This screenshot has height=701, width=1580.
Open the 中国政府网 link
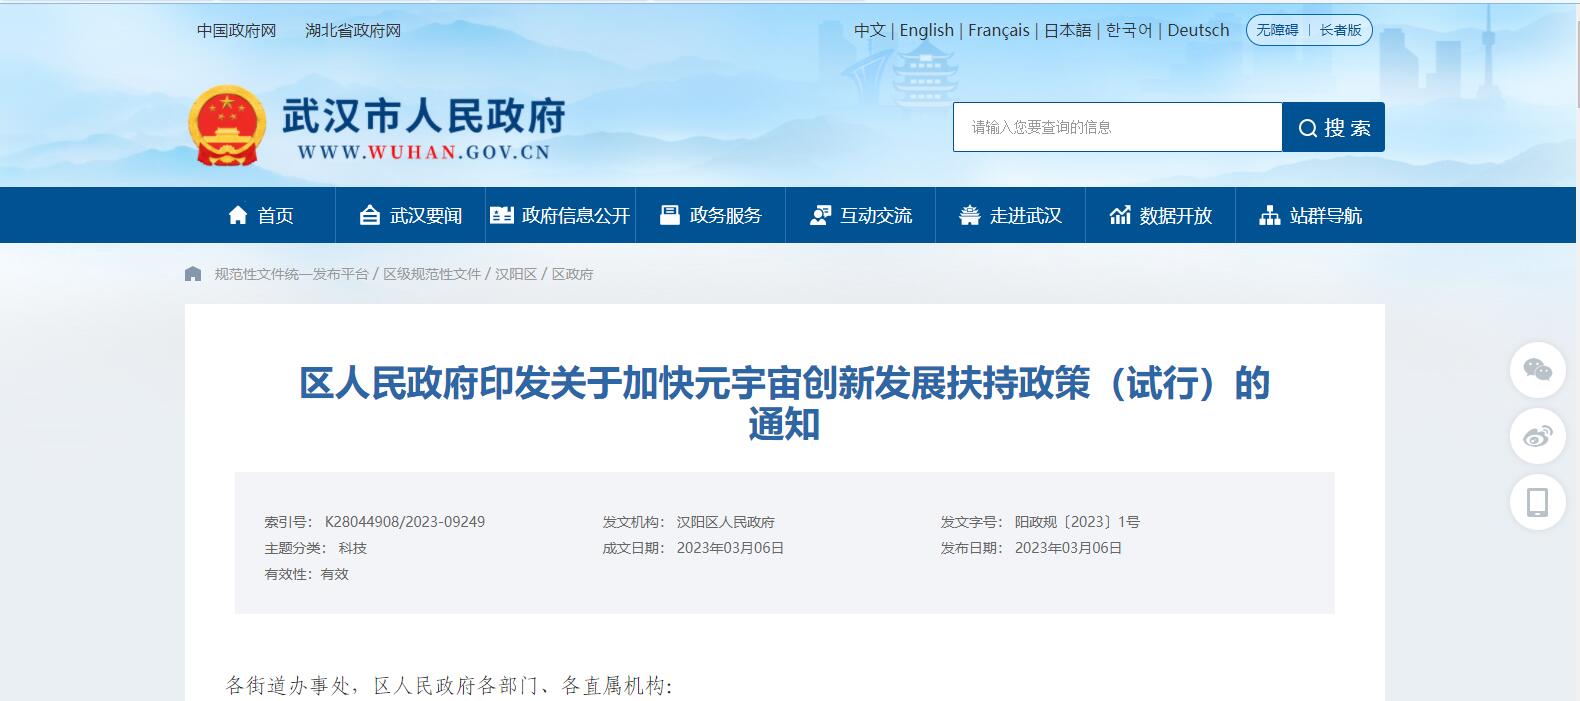point(236,31)
